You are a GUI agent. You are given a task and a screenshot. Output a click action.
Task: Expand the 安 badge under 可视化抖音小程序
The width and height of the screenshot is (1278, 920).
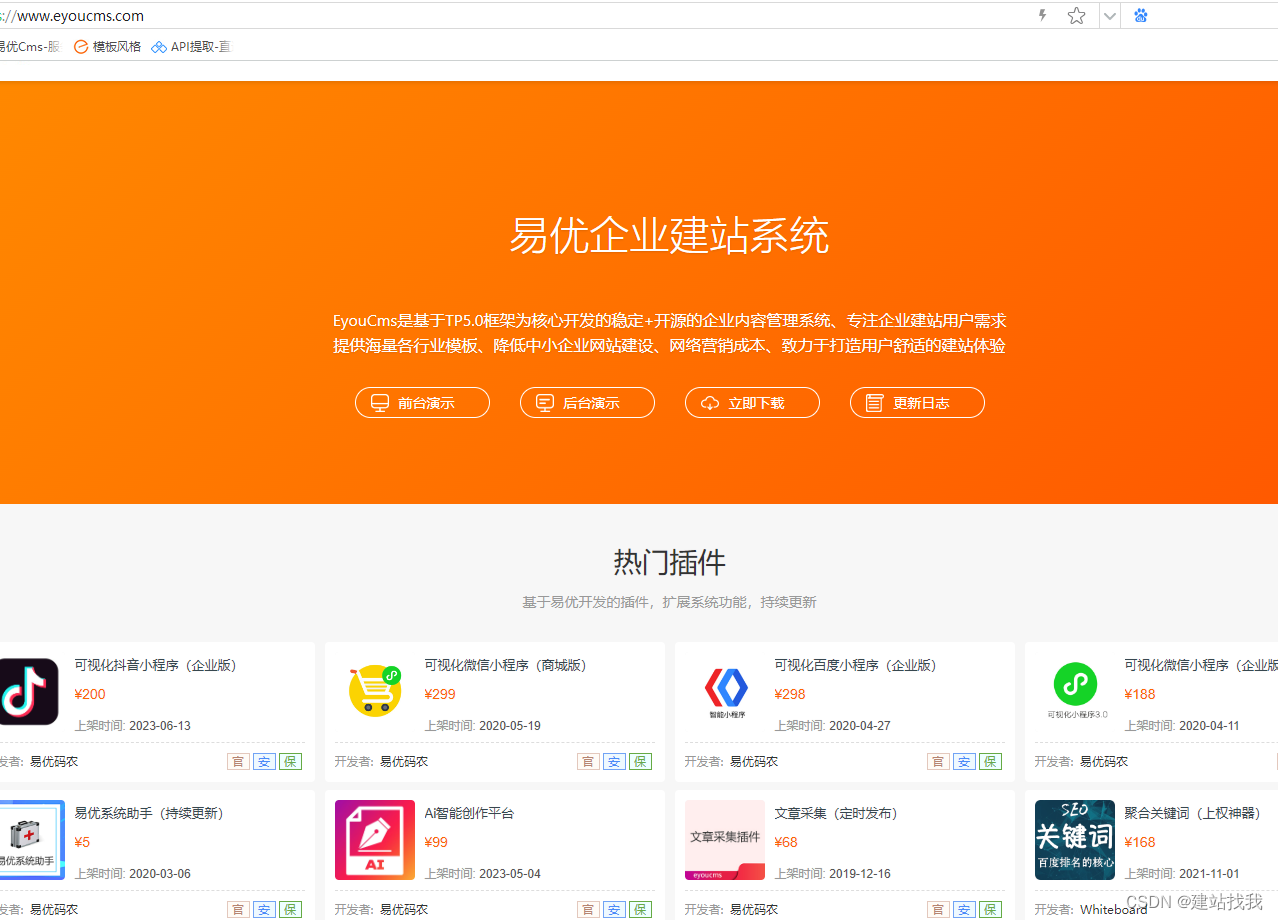coord(263,761)
